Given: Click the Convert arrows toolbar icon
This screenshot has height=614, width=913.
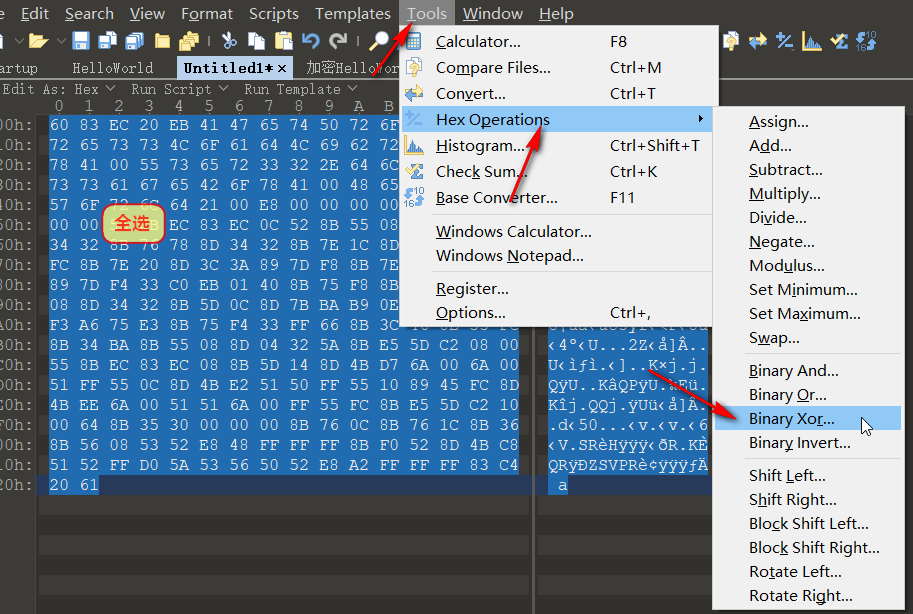Looking at the screenshot, I should click(758, 41).
